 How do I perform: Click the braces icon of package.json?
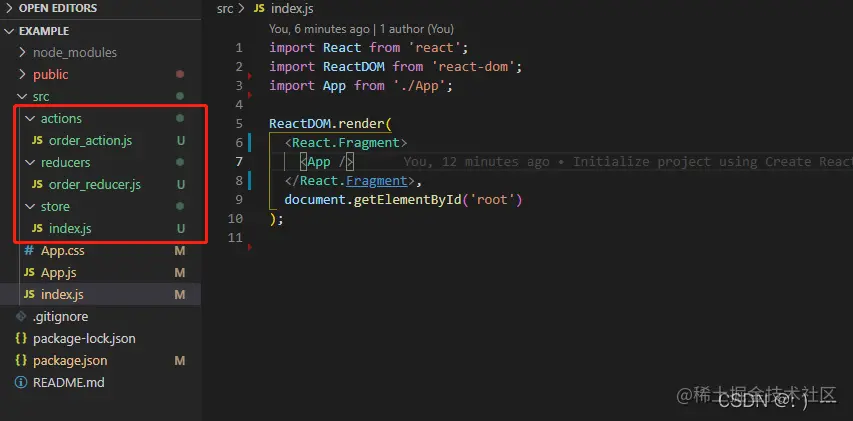(21, 361)
